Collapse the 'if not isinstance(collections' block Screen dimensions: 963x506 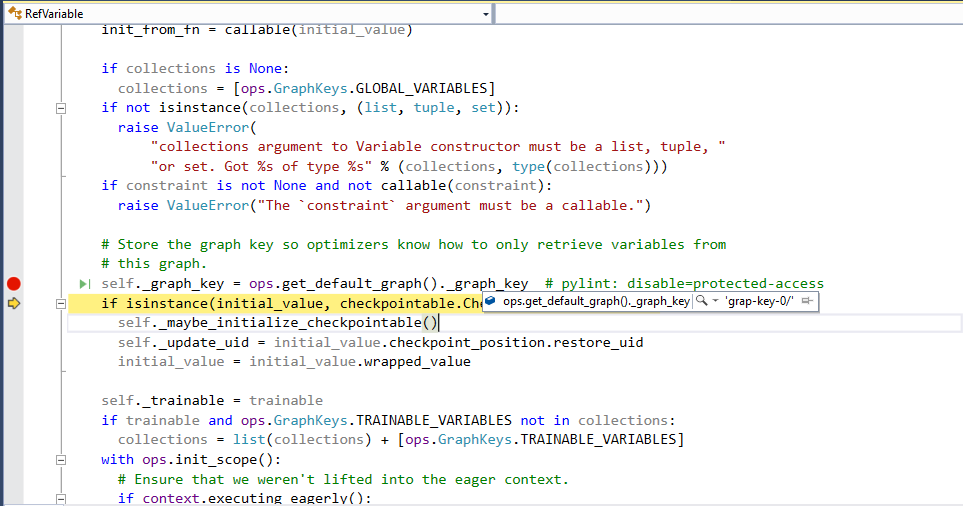pyautogui.click(x=61, y=108)
